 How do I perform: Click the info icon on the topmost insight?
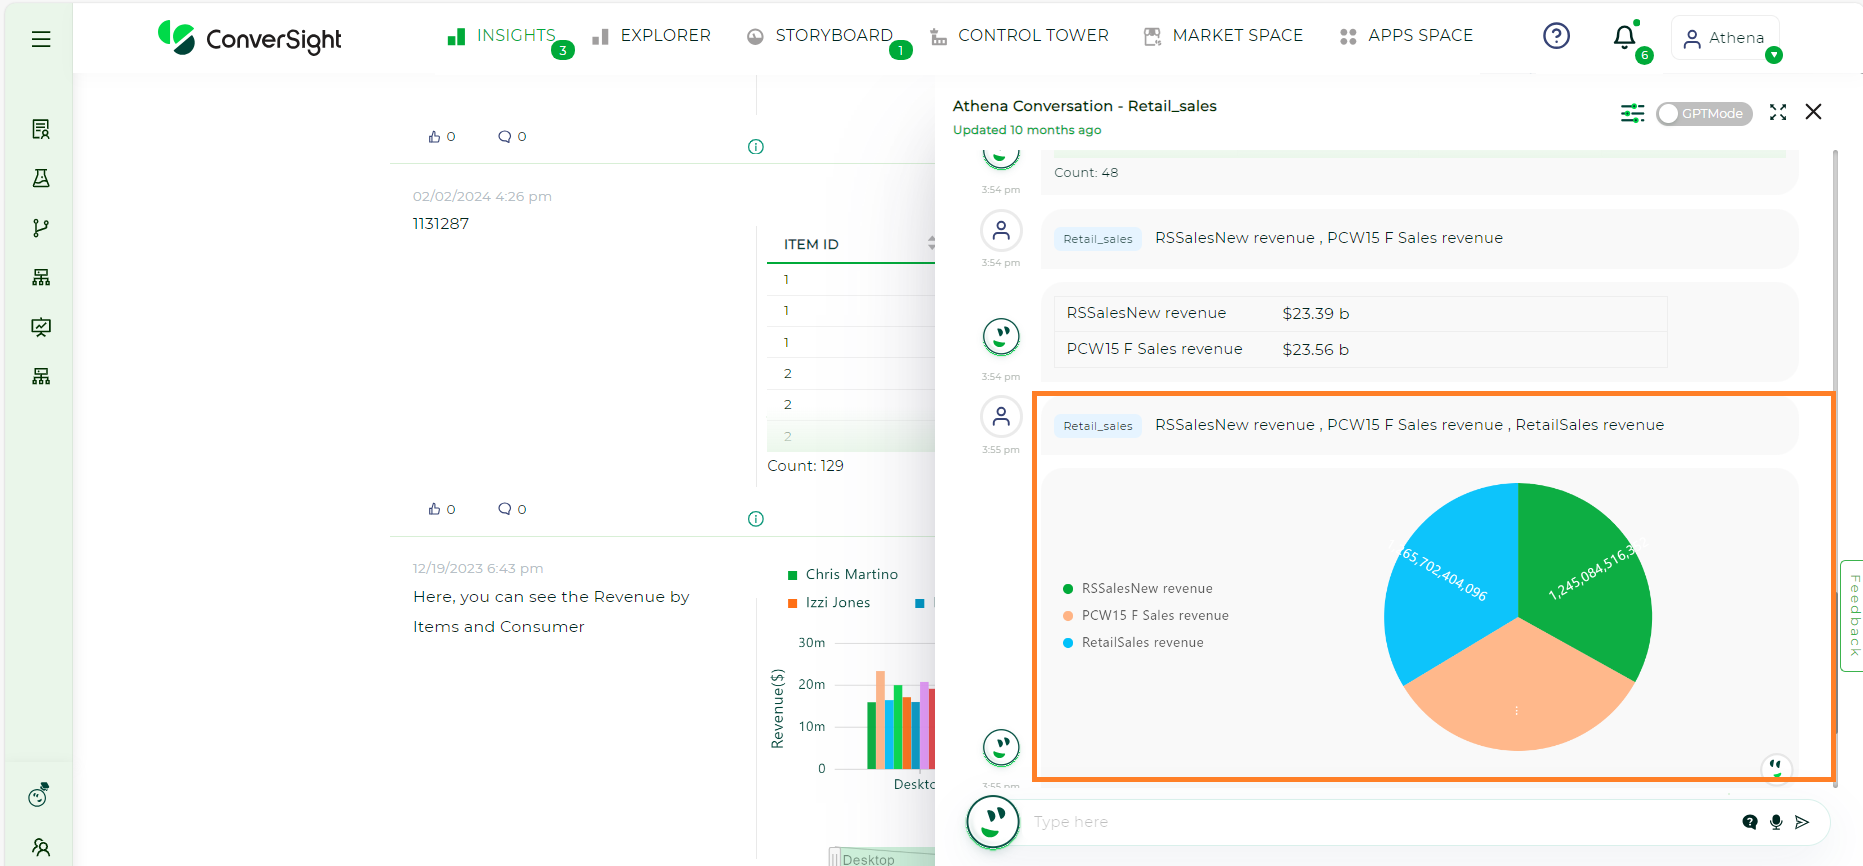pyautogui.click(x=756, y=147)
